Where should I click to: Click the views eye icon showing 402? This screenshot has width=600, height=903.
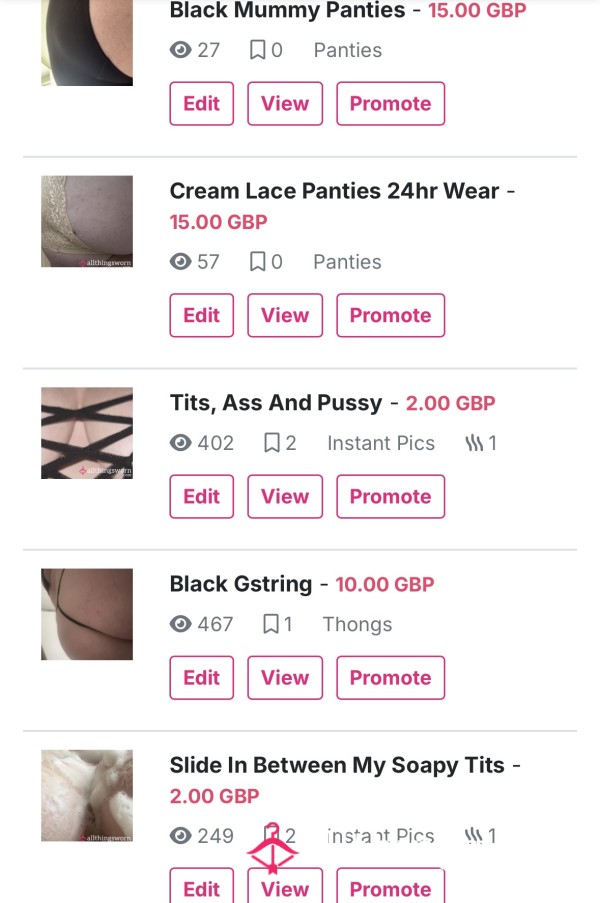pyautogui.click(x=180, y=443)
